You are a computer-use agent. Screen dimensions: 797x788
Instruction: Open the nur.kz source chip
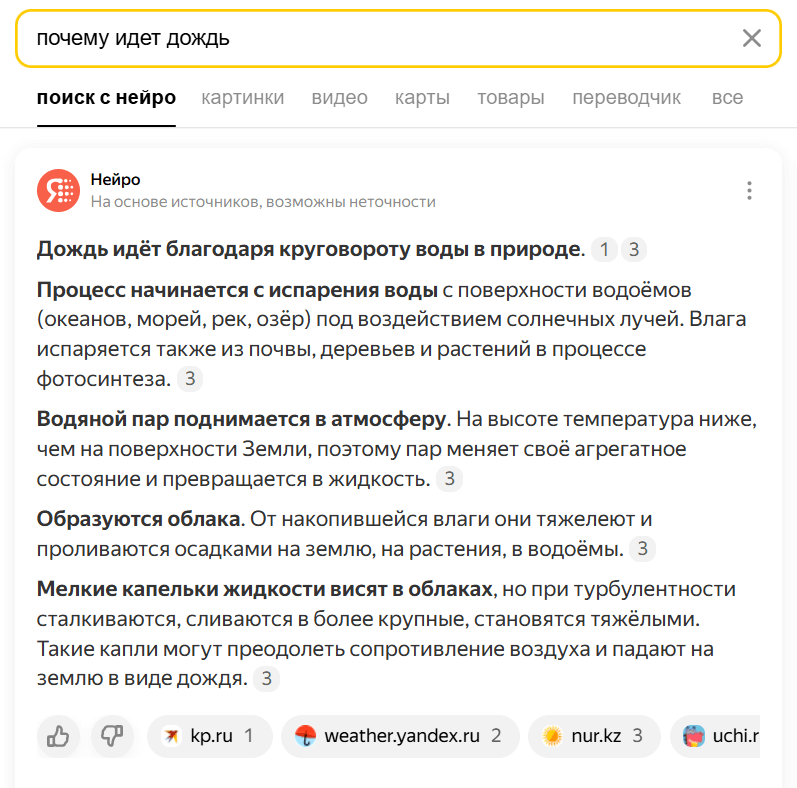point(593,737)
